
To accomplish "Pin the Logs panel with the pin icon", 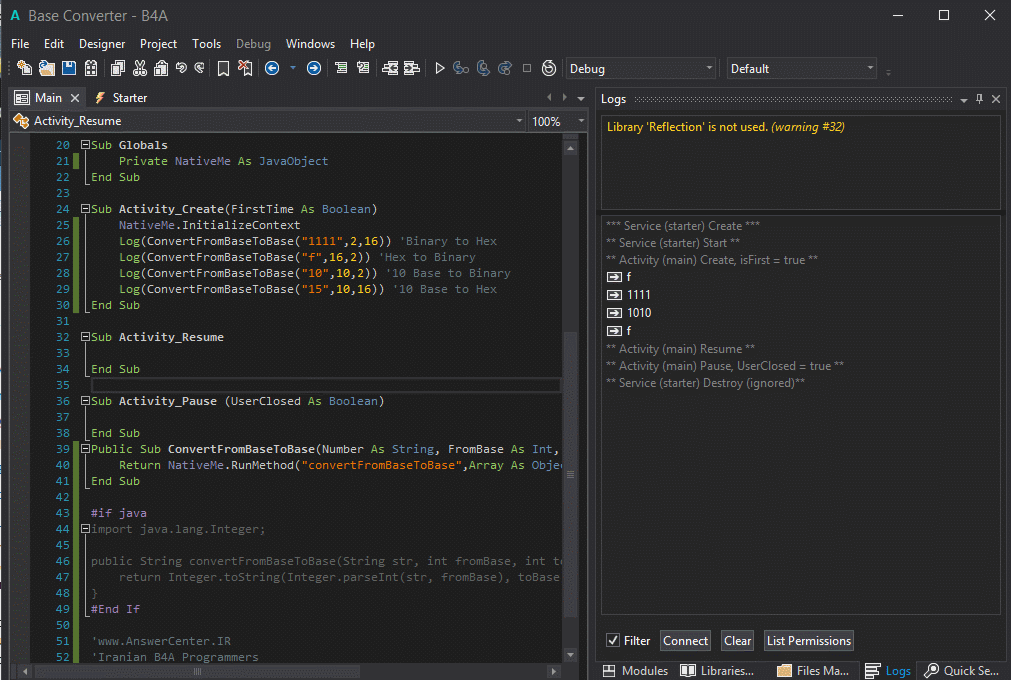I will (979, 99).
